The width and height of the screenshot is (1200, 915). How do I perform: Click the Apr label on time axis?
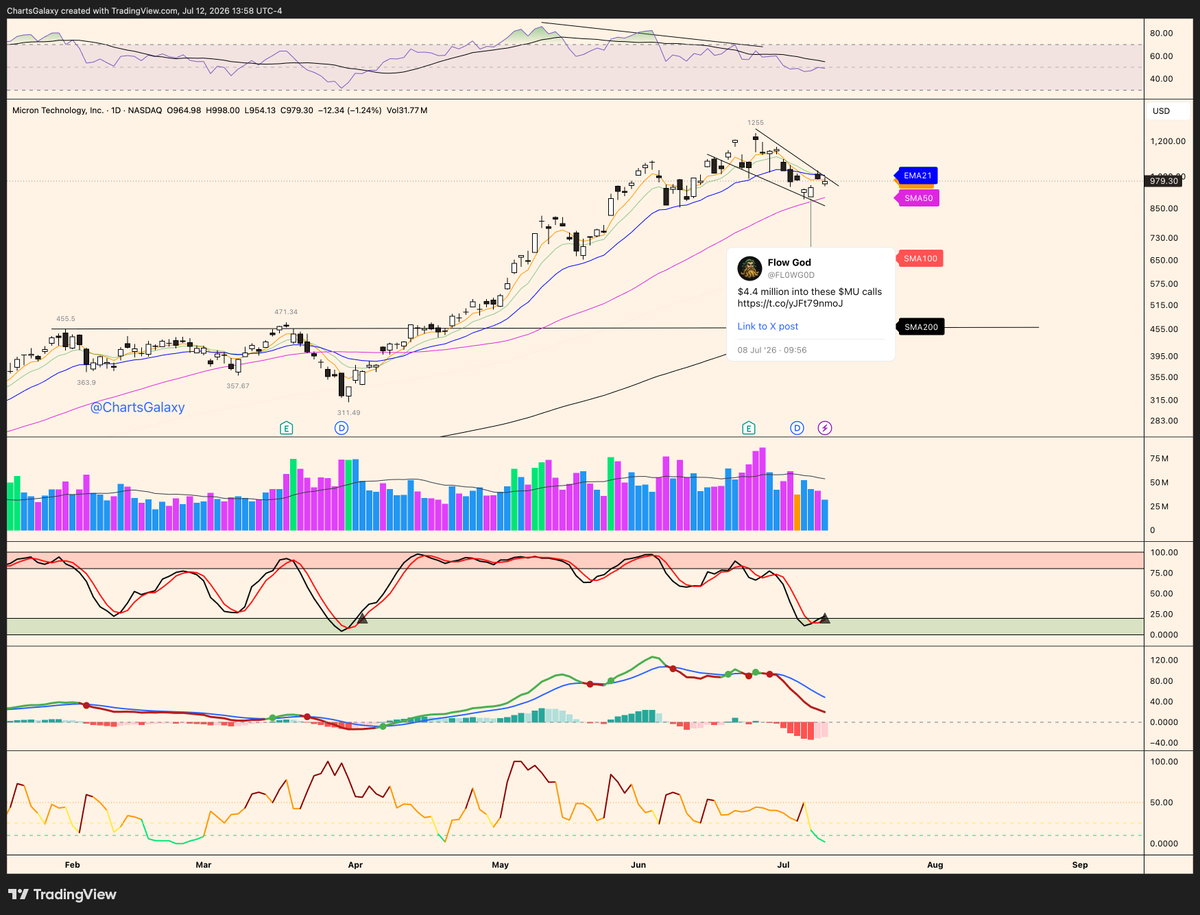click(x=355, y=863)
